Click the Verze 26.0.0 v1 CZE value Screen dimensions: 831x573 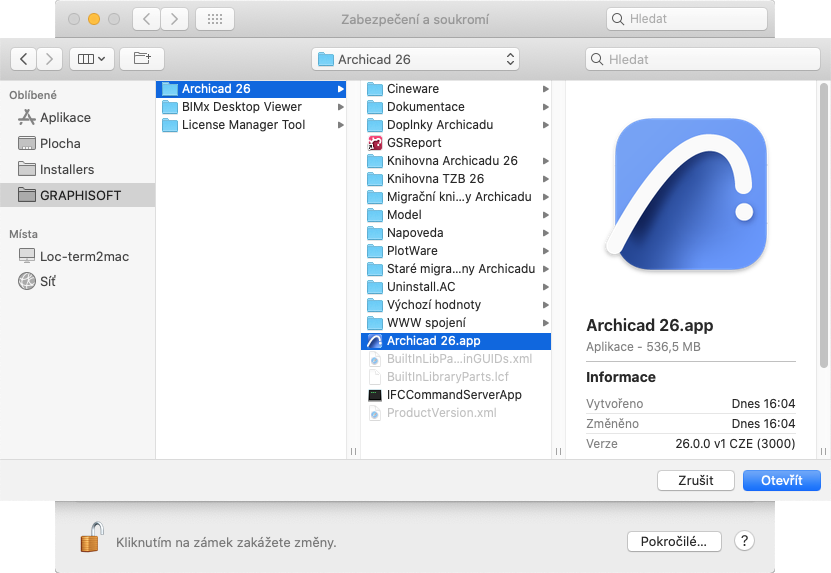coord(735,444)
